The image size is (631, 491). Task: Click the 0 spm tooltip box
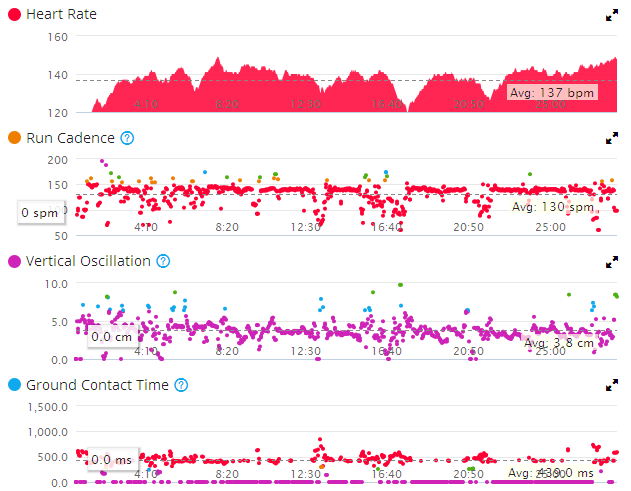point(40,212)
